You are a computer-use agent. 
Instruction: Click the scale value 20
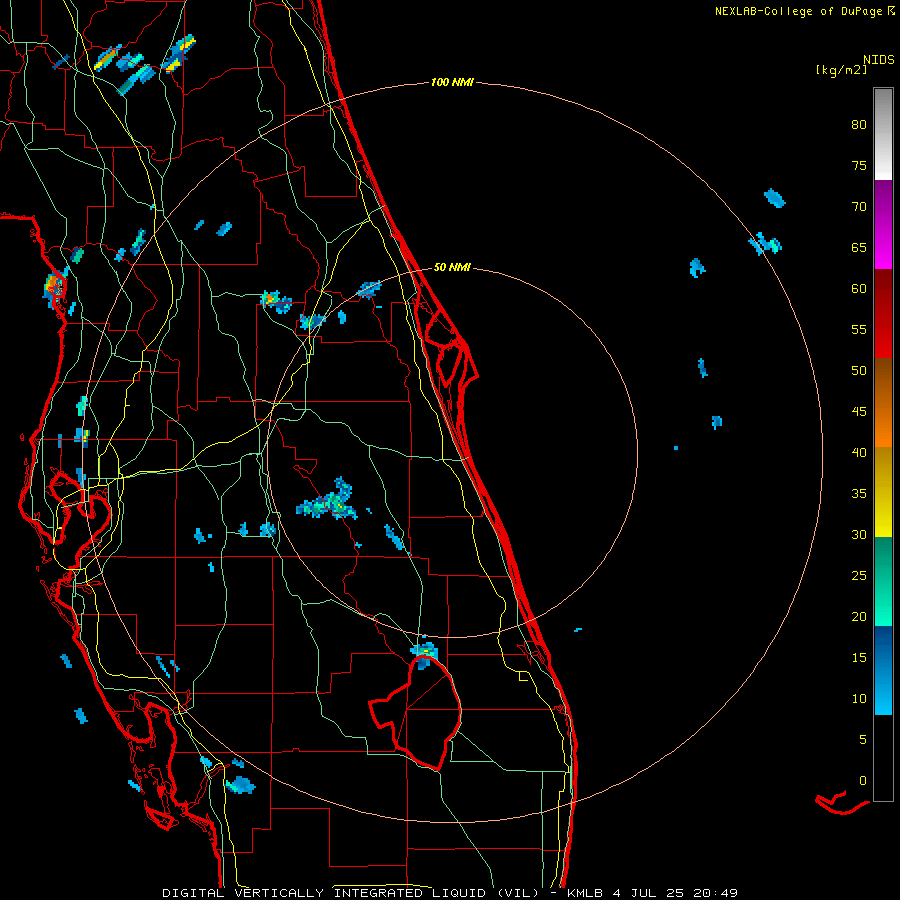pos(859,617)
